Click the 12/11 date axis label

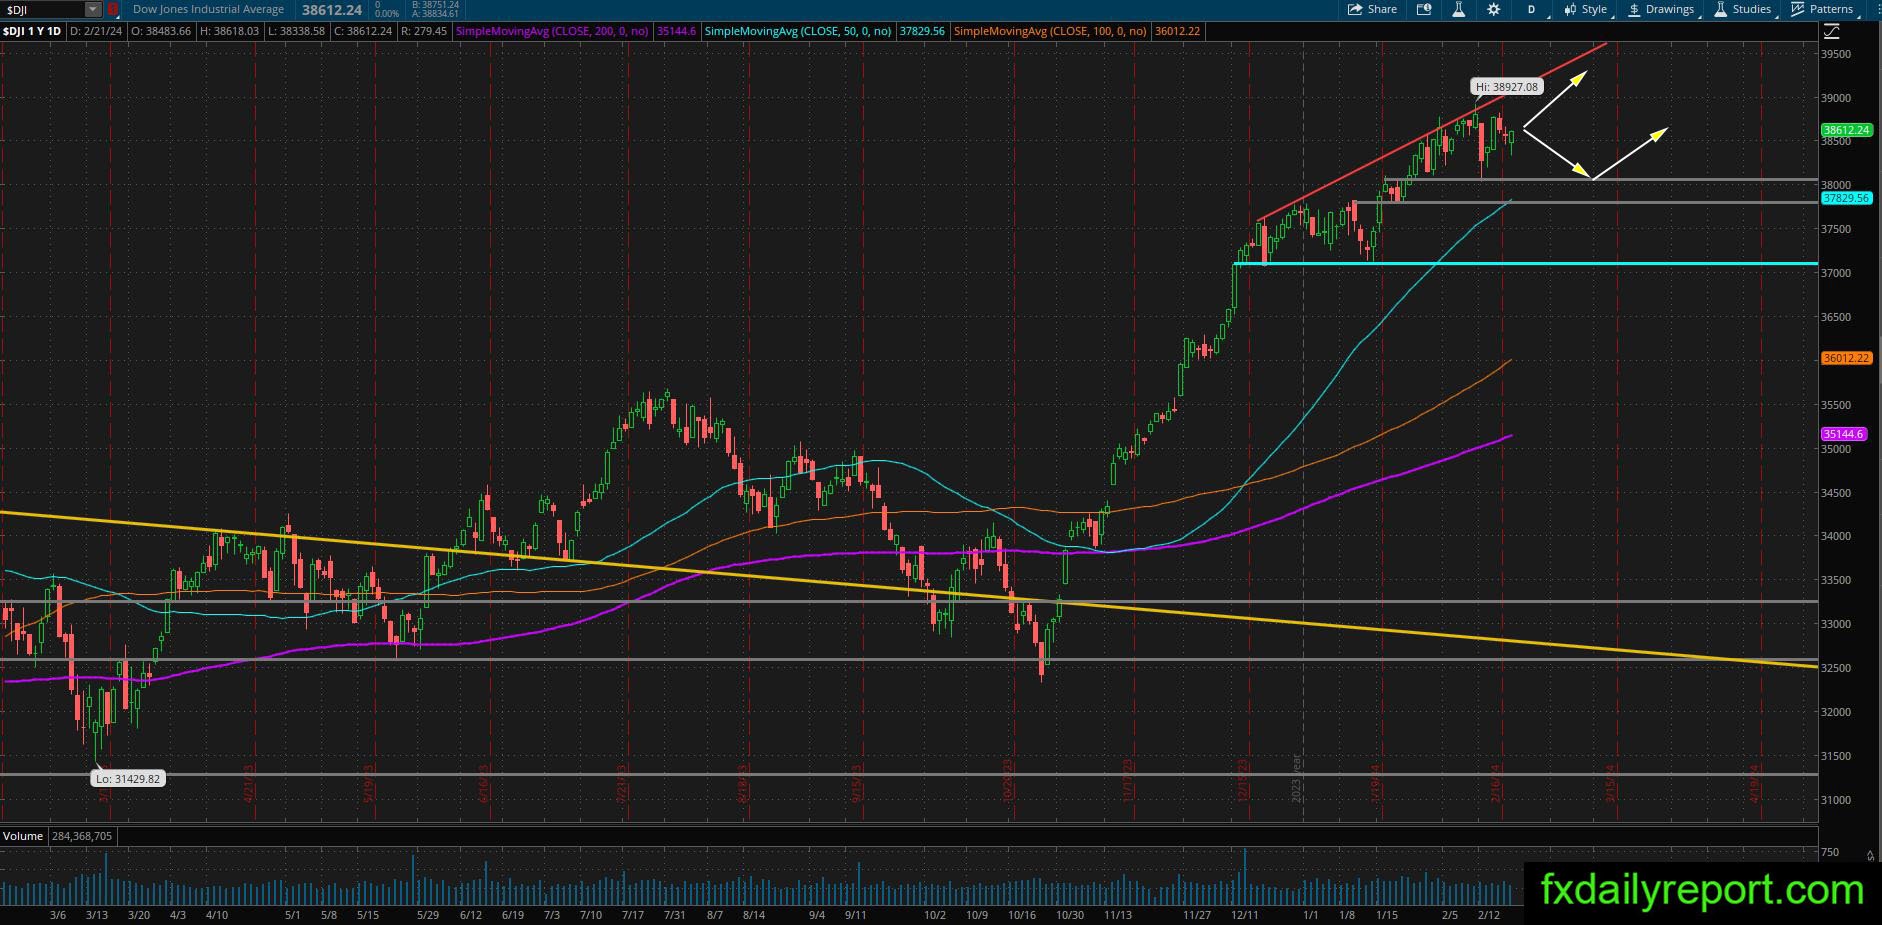pos(1245,915)
